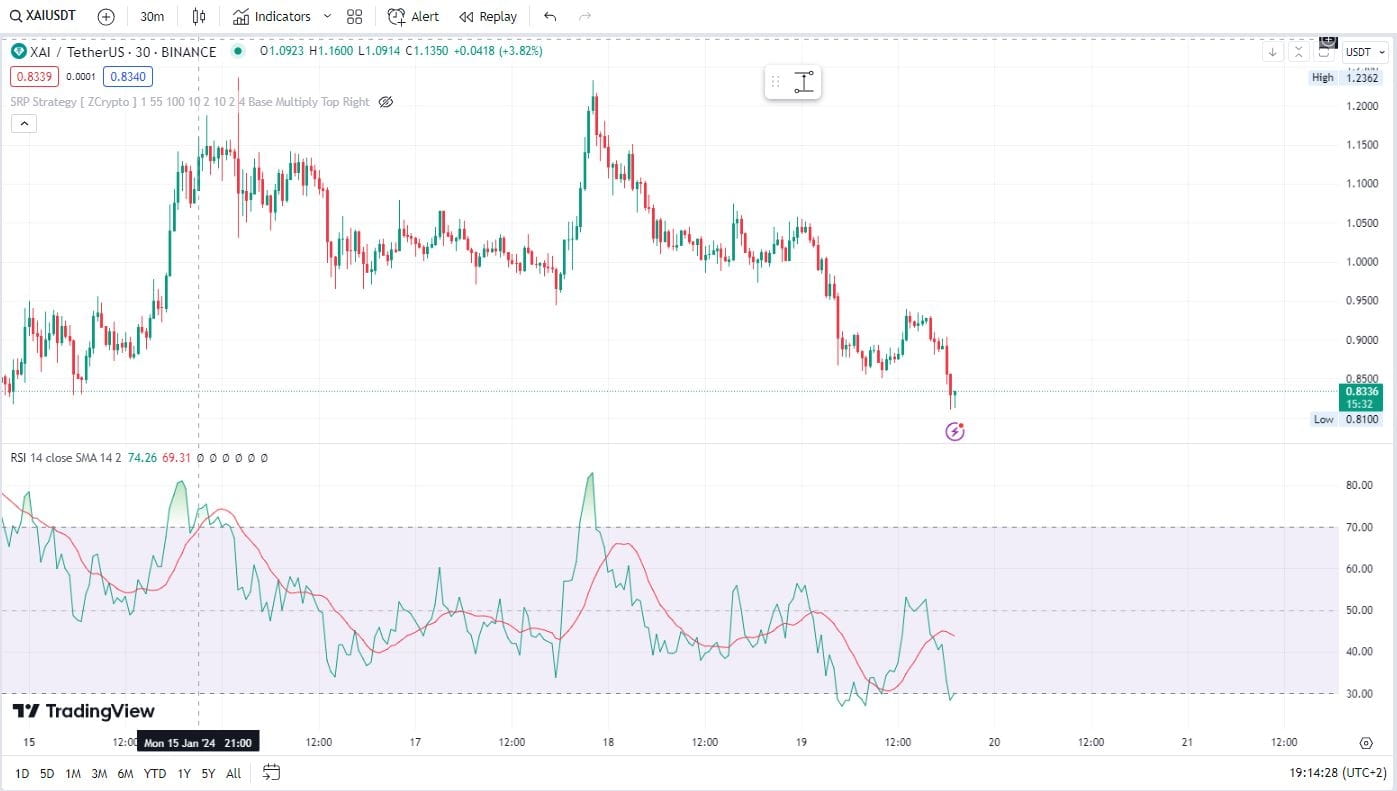Click the undo arrow button
The height and width of the screenshot is (791, 1397).
pyautogui.click(x=549, y=16)
